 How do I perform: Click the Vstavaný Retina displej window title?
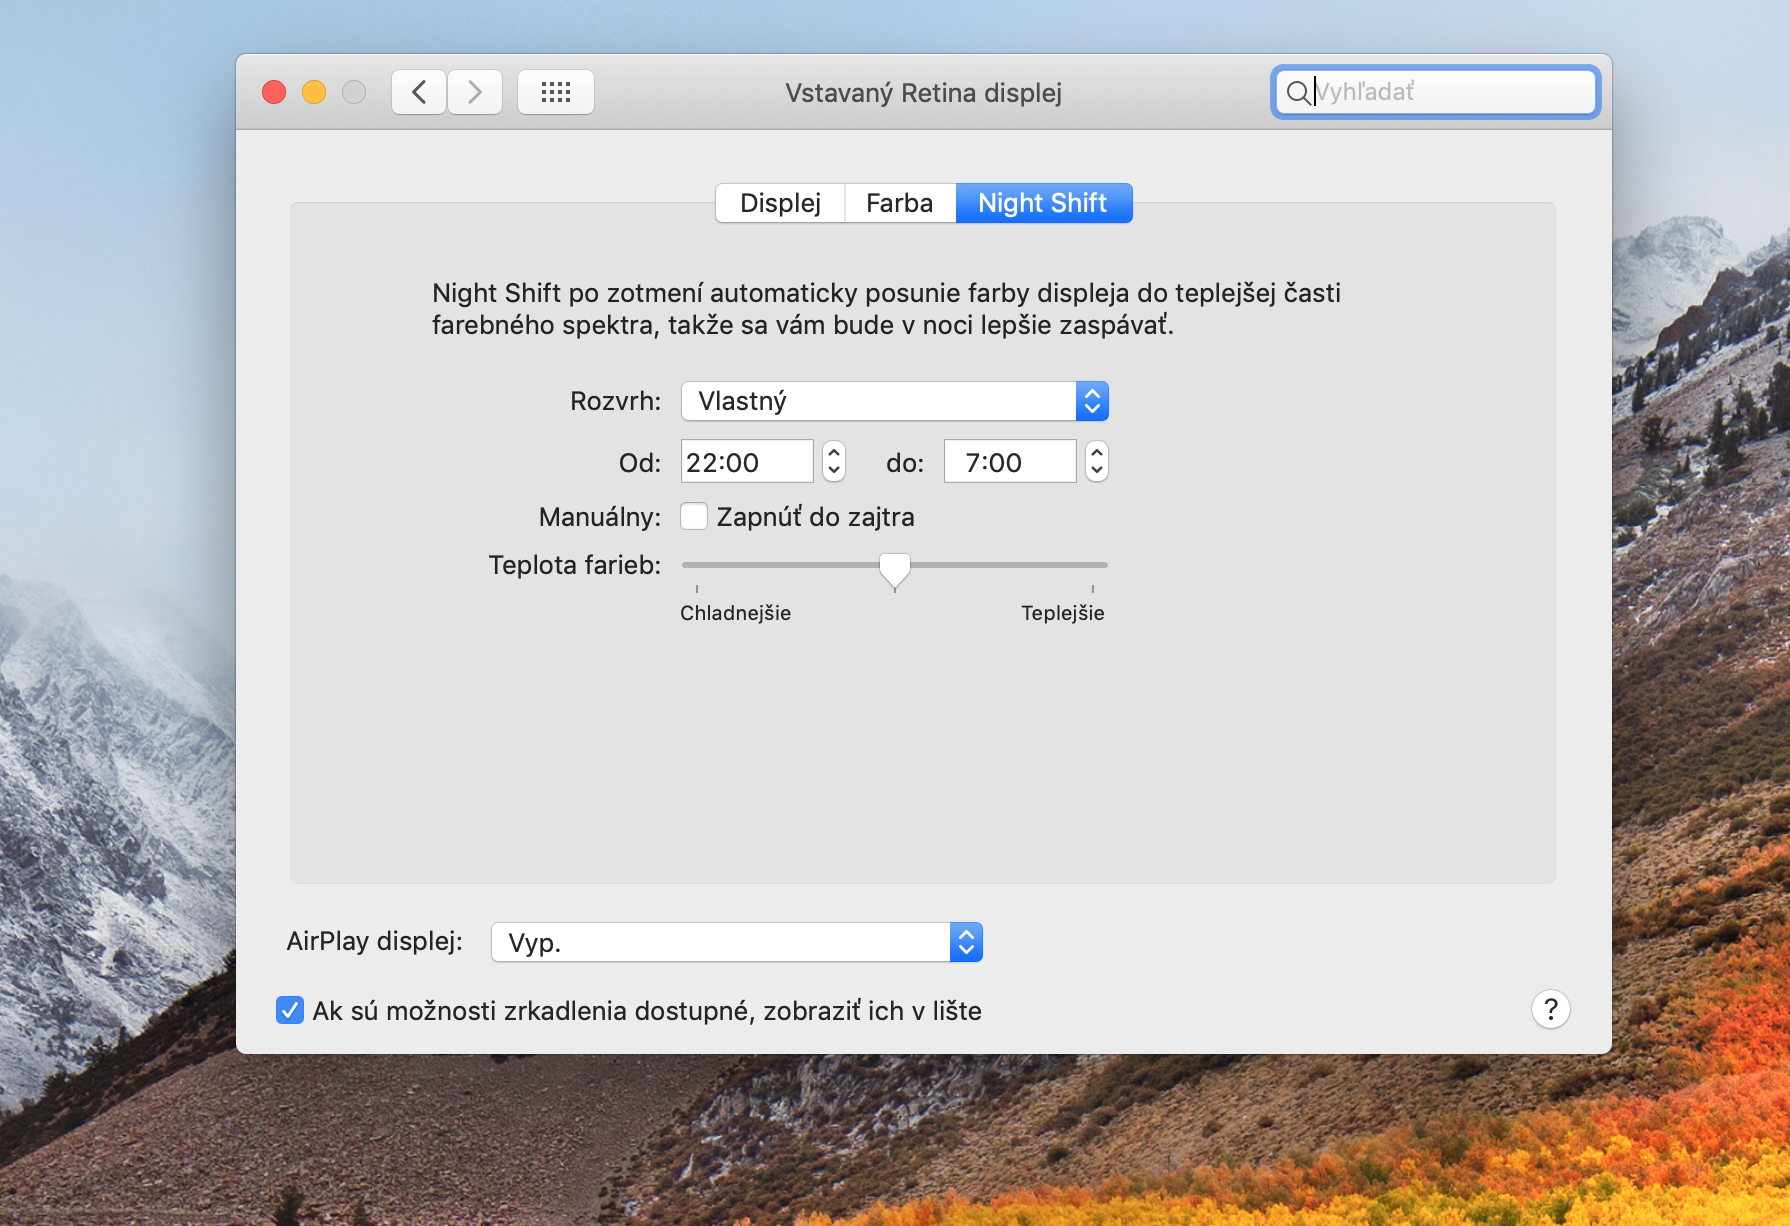coord(923,93)
